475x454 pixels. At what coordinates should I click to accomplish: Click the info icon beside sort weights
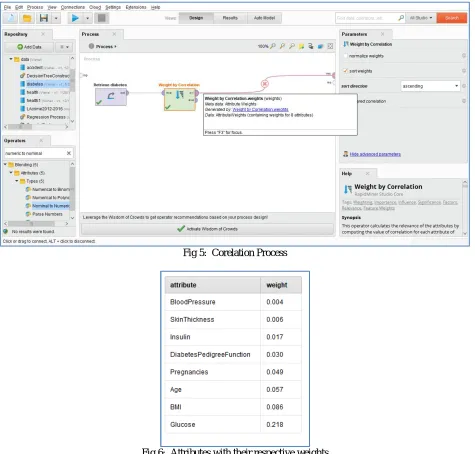pos(464,71)
